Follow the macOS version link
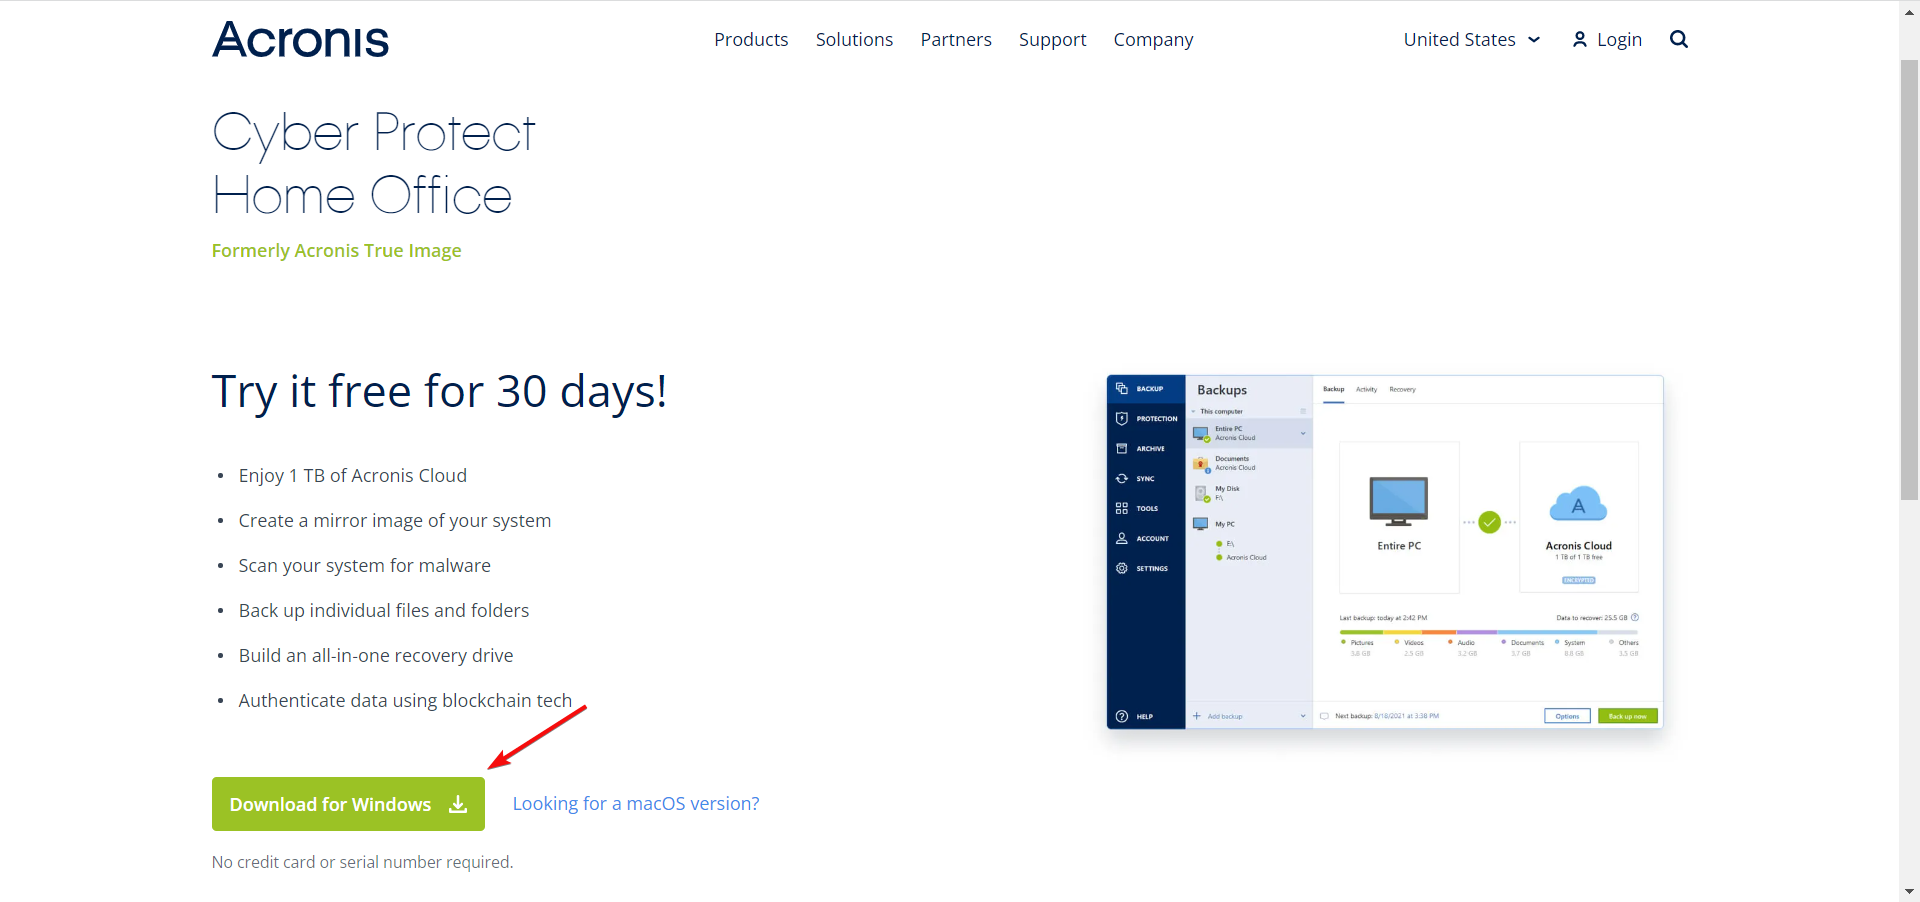The height and width of the screenshot is (902, 1920). (636, 804)
